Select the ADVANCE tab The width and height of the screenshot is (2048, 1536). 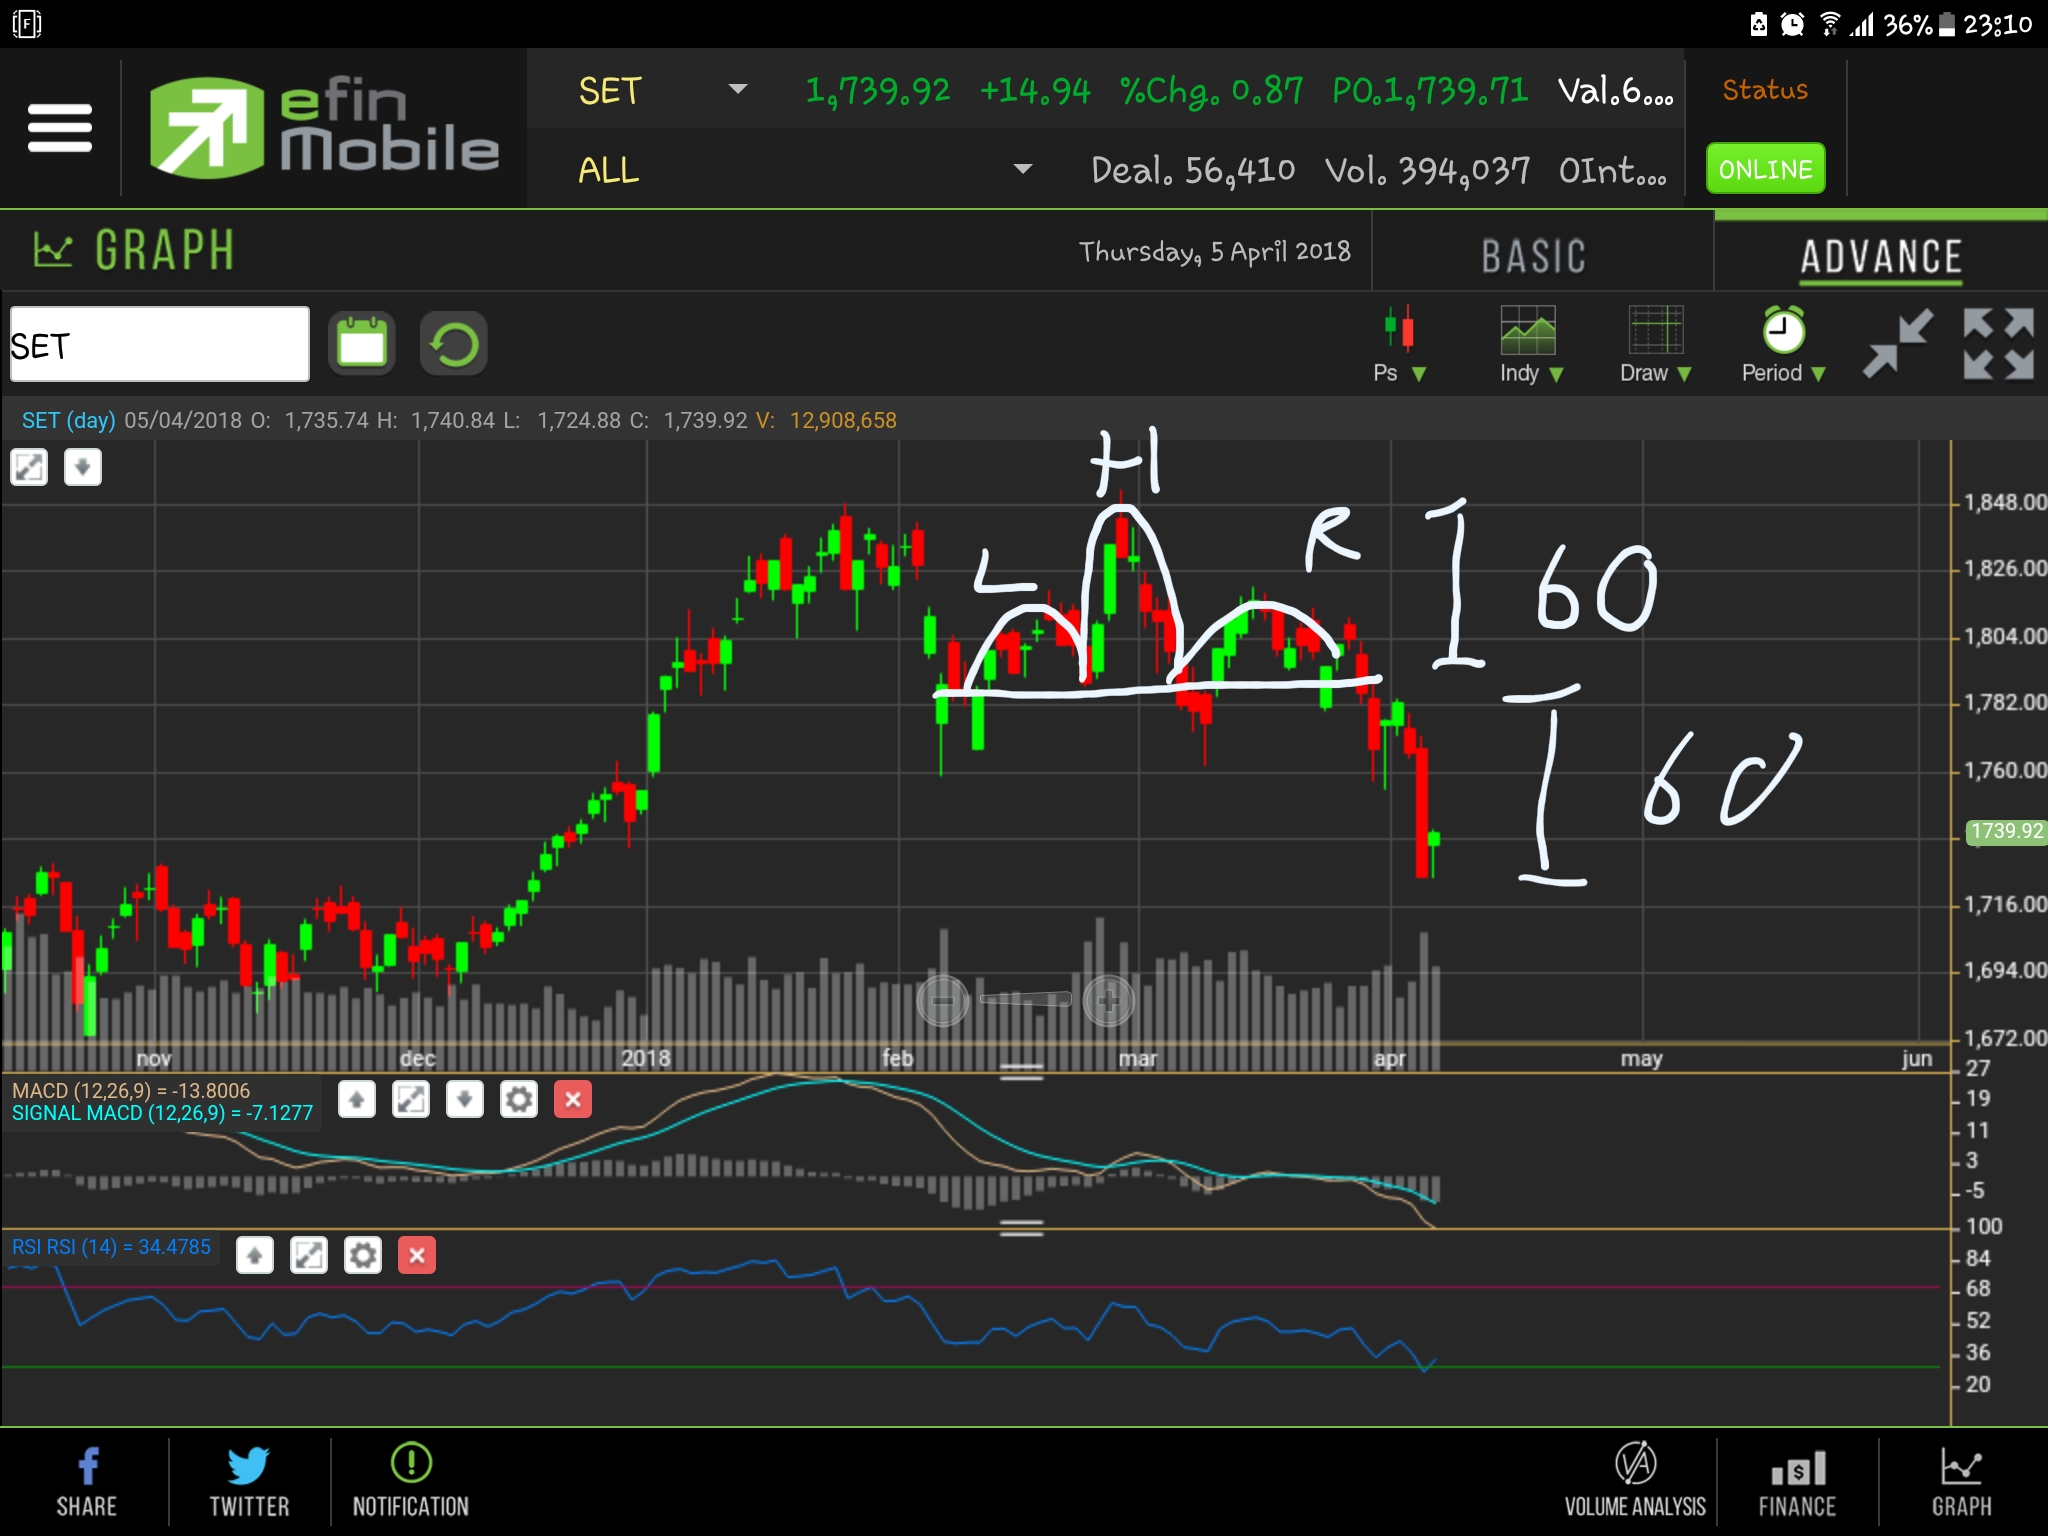tap(1880, 256)
